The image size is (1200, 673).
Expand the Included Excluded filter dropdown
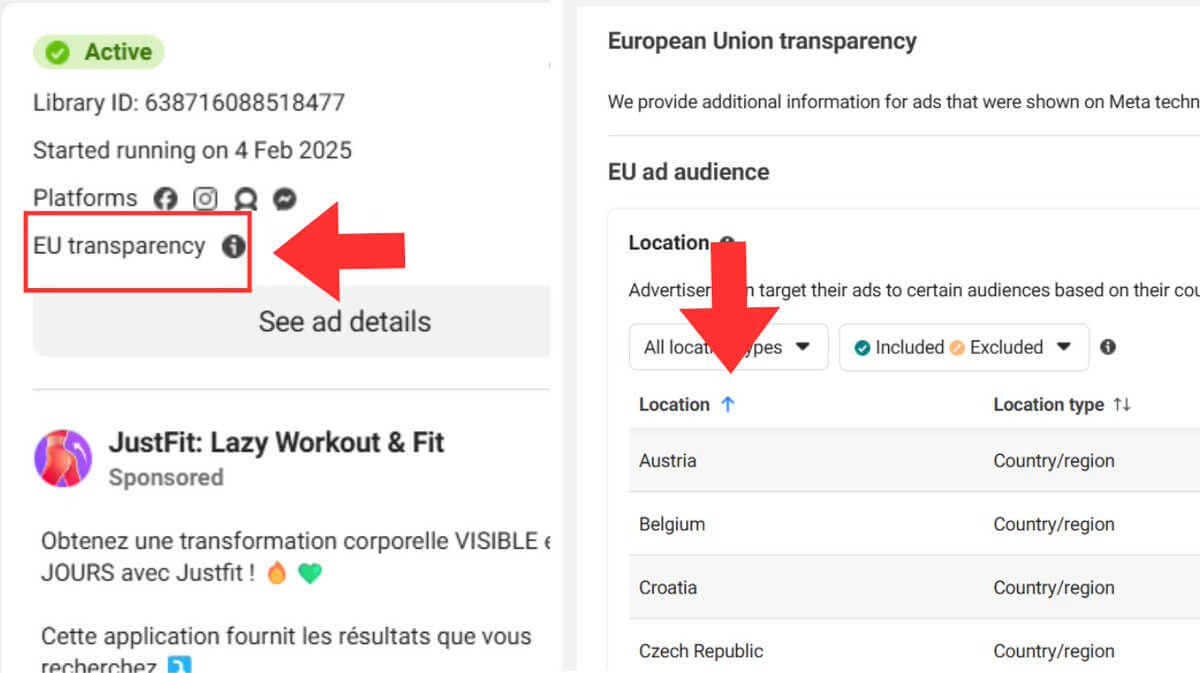(x=964, y=347)
